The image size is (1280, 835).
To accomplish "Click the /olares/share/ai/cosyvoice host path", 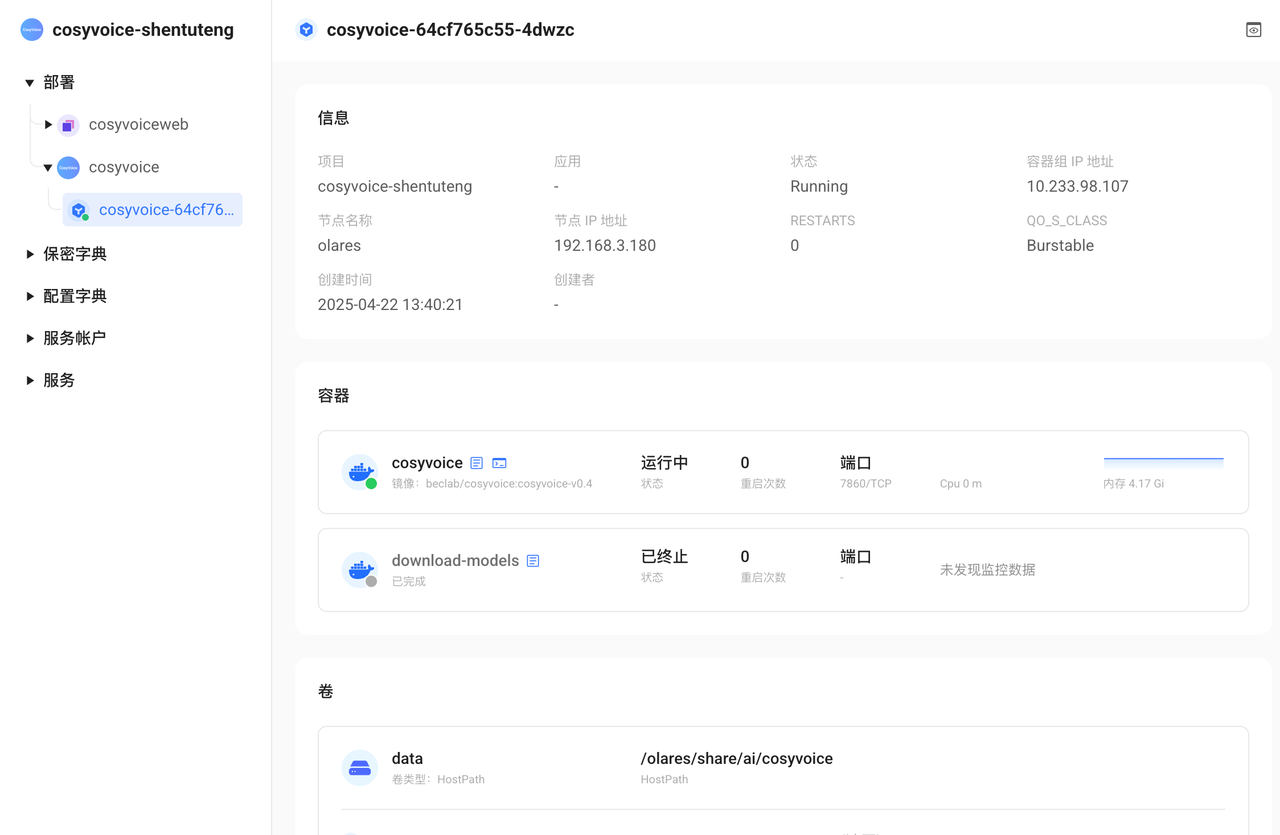I will [736, 759].
